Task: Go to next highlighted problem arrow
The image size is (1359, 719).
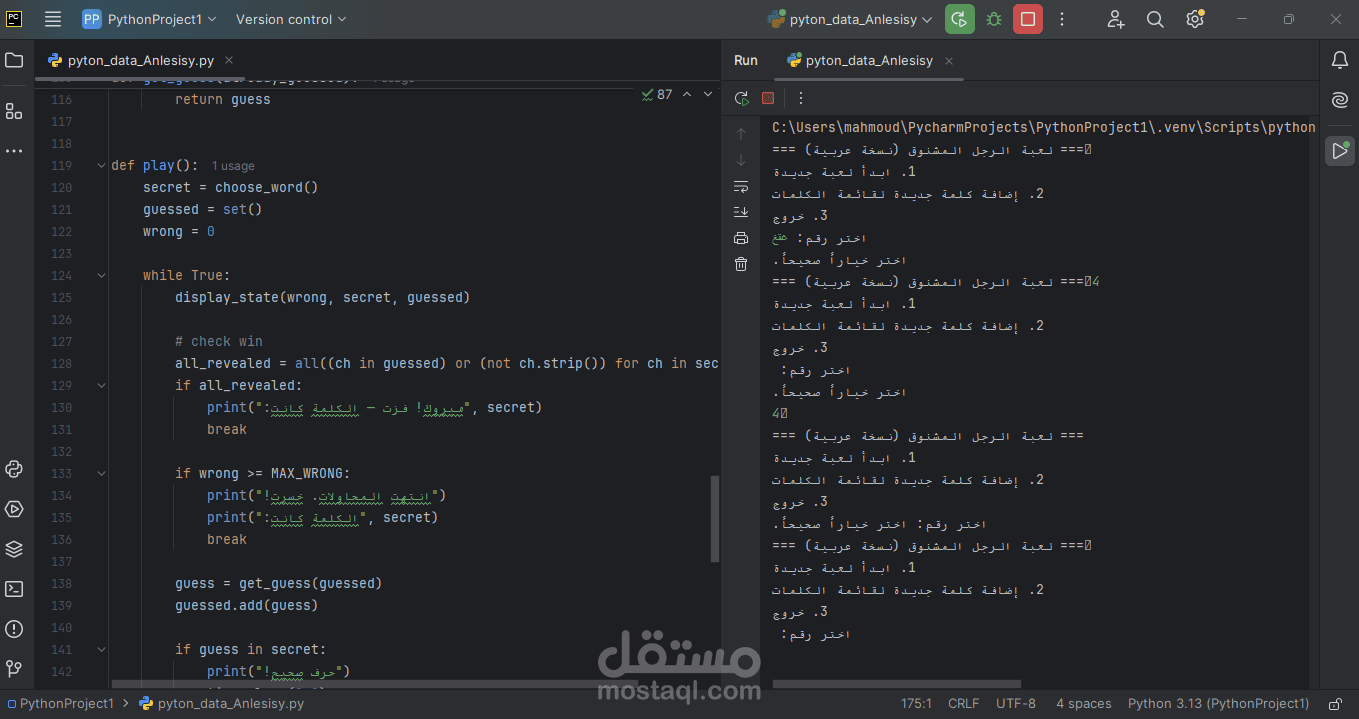Action: (708, 94)
